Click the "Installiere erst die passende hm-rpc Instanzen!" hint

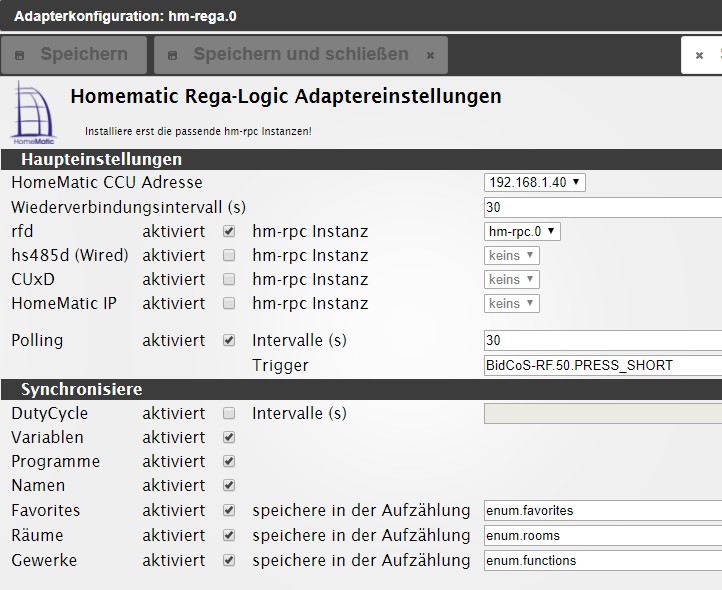[x=198, y=131]
